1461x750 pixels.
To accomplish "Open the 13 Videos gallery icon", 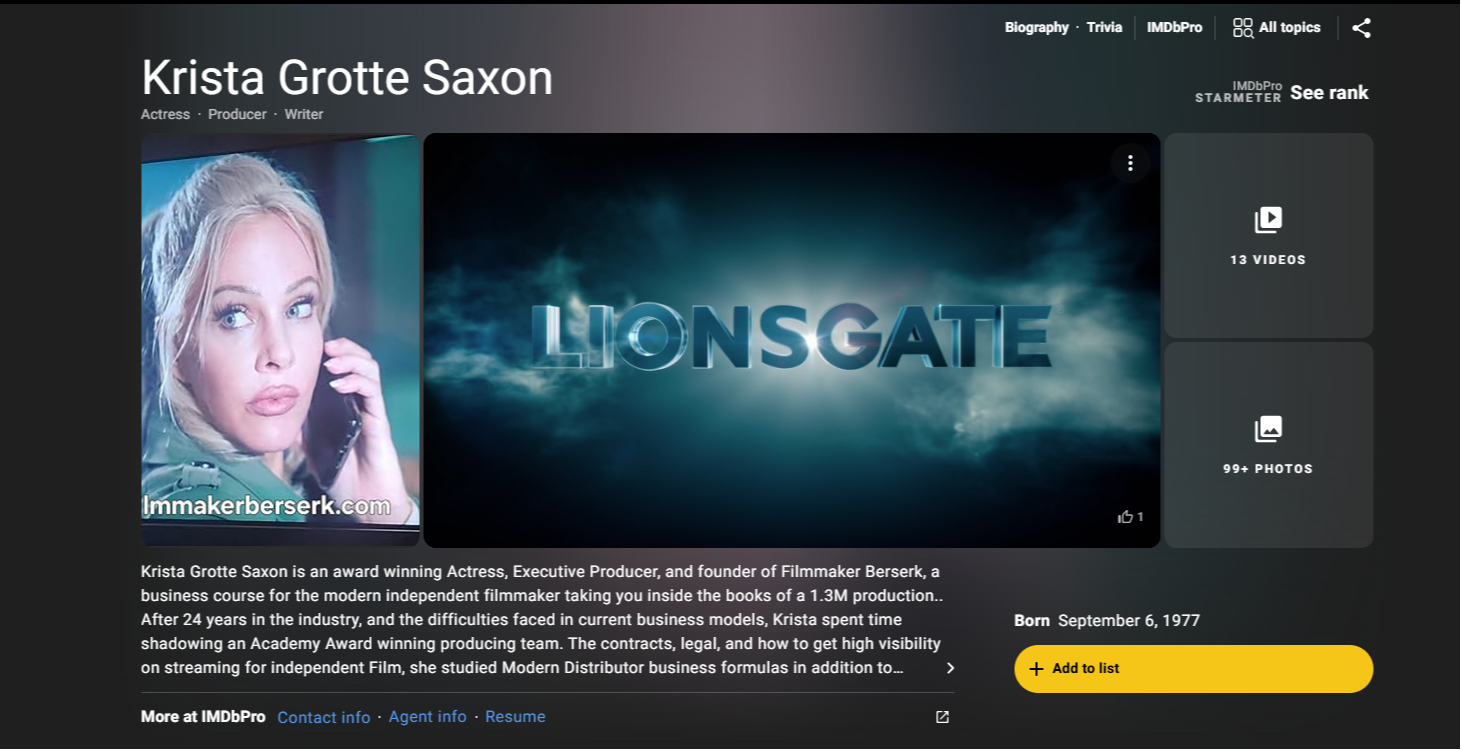I will 1268,220.
